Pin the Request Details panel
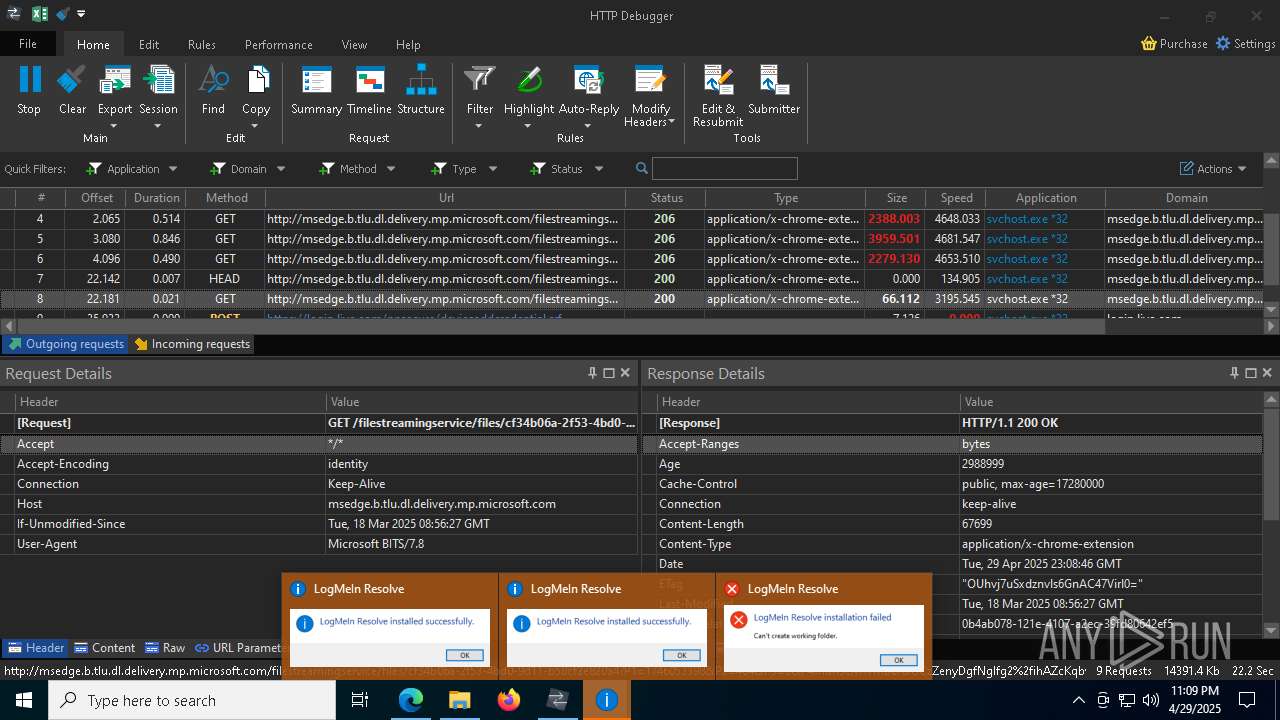This screenshot has height=720, width=1280. point(592,373)
